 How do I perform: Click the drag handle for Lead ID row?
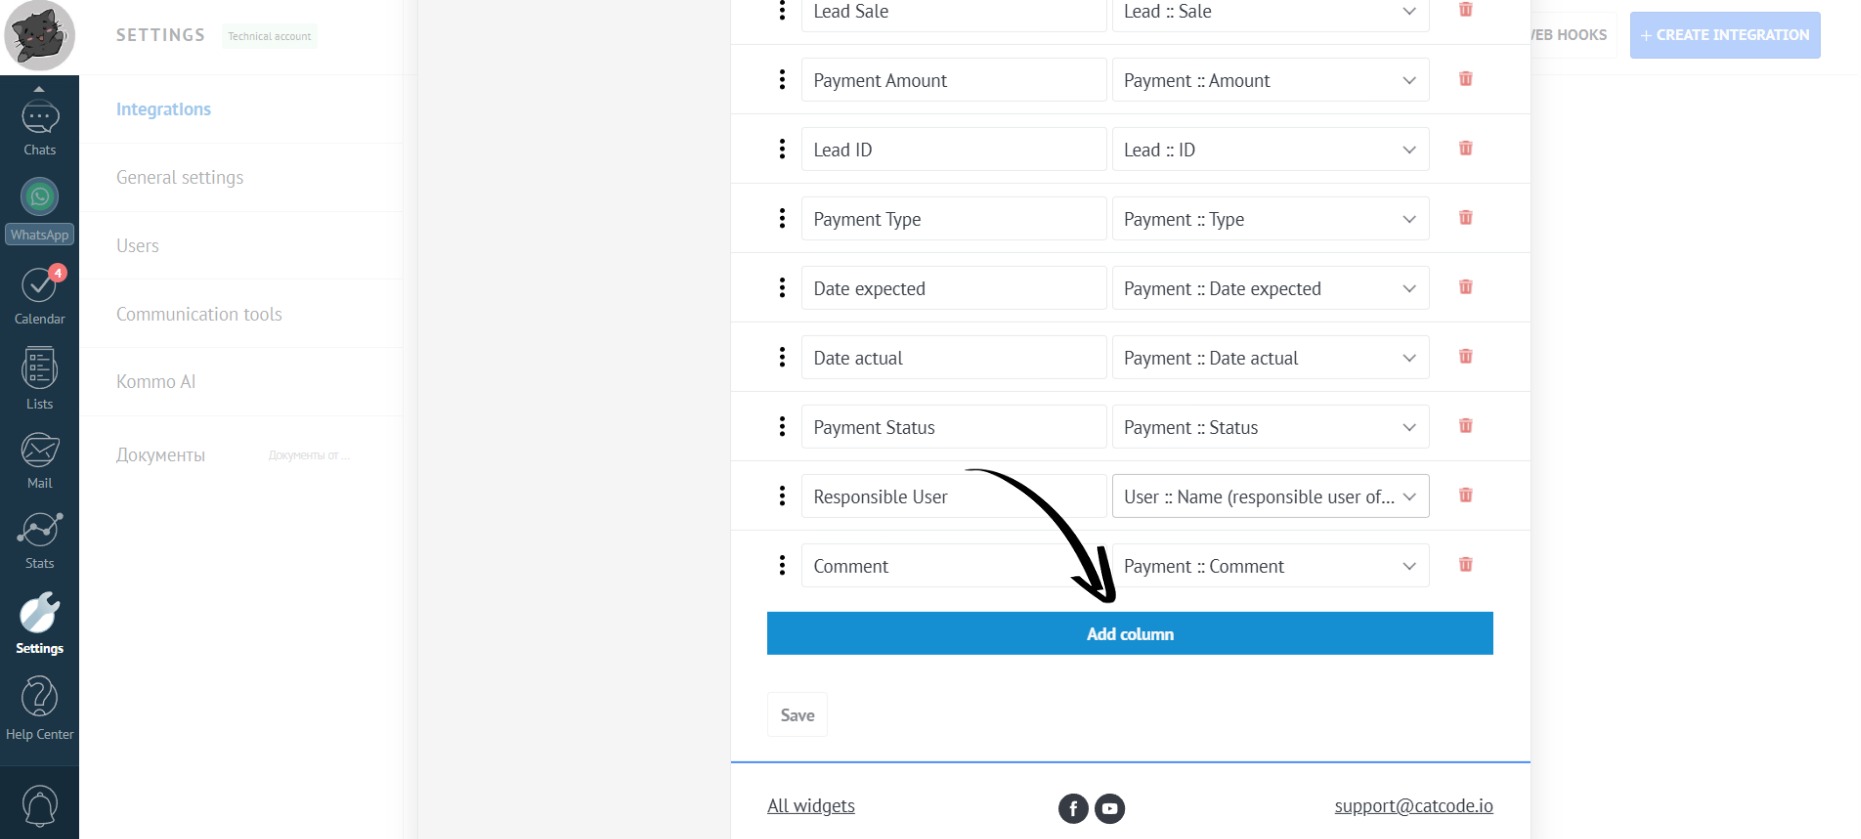click(782, 149)
